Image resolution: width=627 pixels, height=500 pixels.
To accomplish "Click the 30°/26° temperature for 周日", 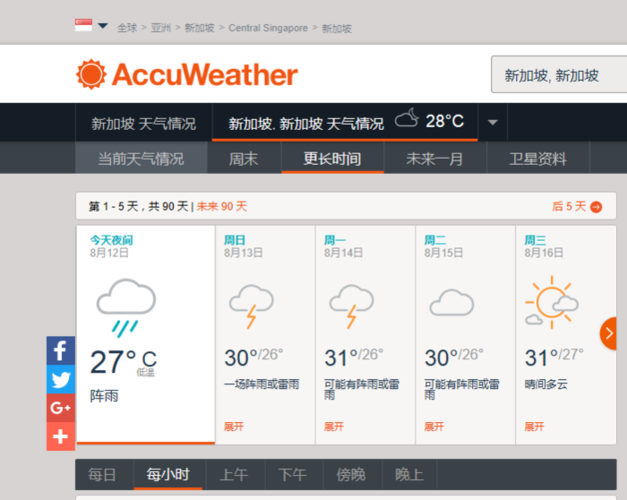I will click(x=254, y=357).
